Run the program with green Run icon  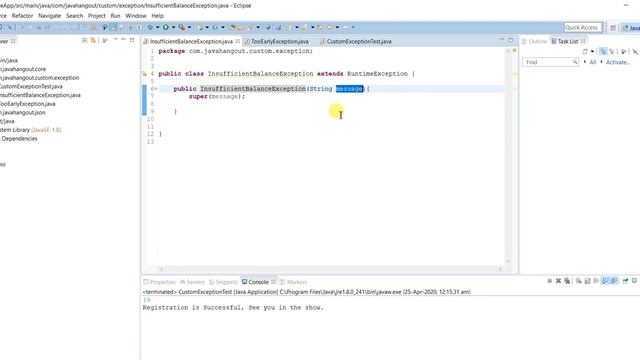(166, 27)
